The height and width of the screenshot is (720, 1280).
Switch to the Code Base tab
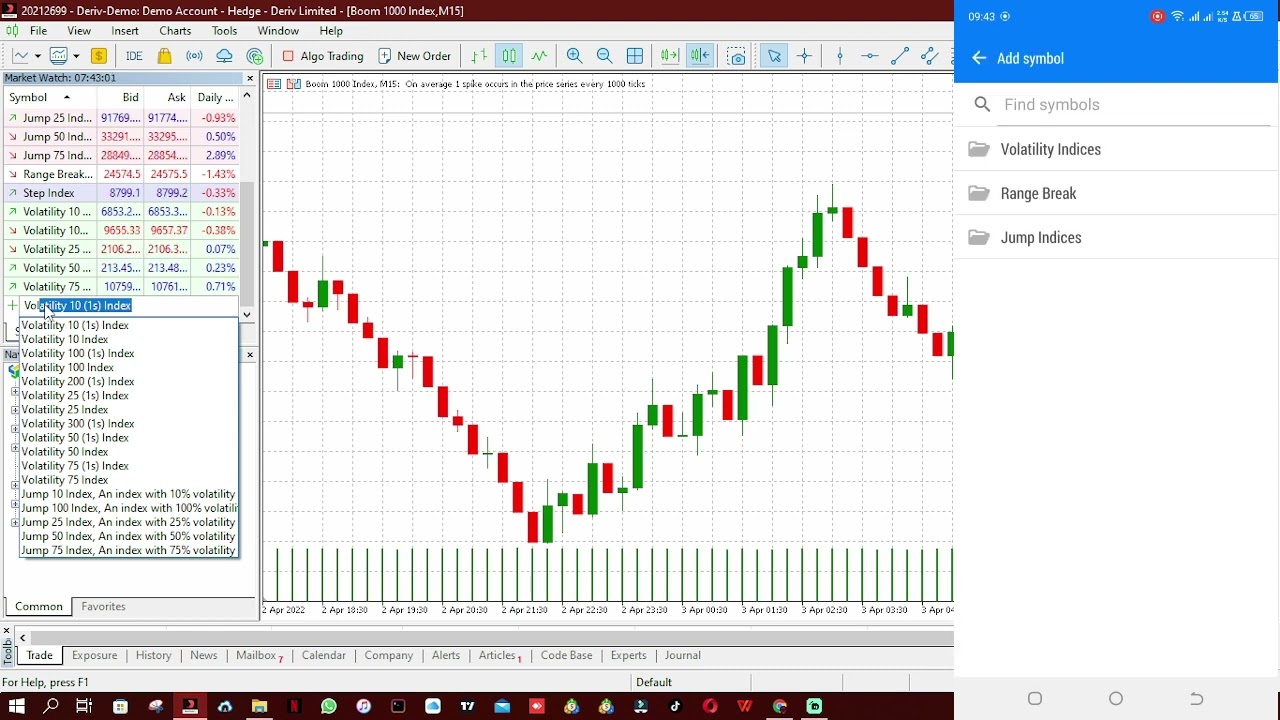pyautogui.click(x=566, y=655)
